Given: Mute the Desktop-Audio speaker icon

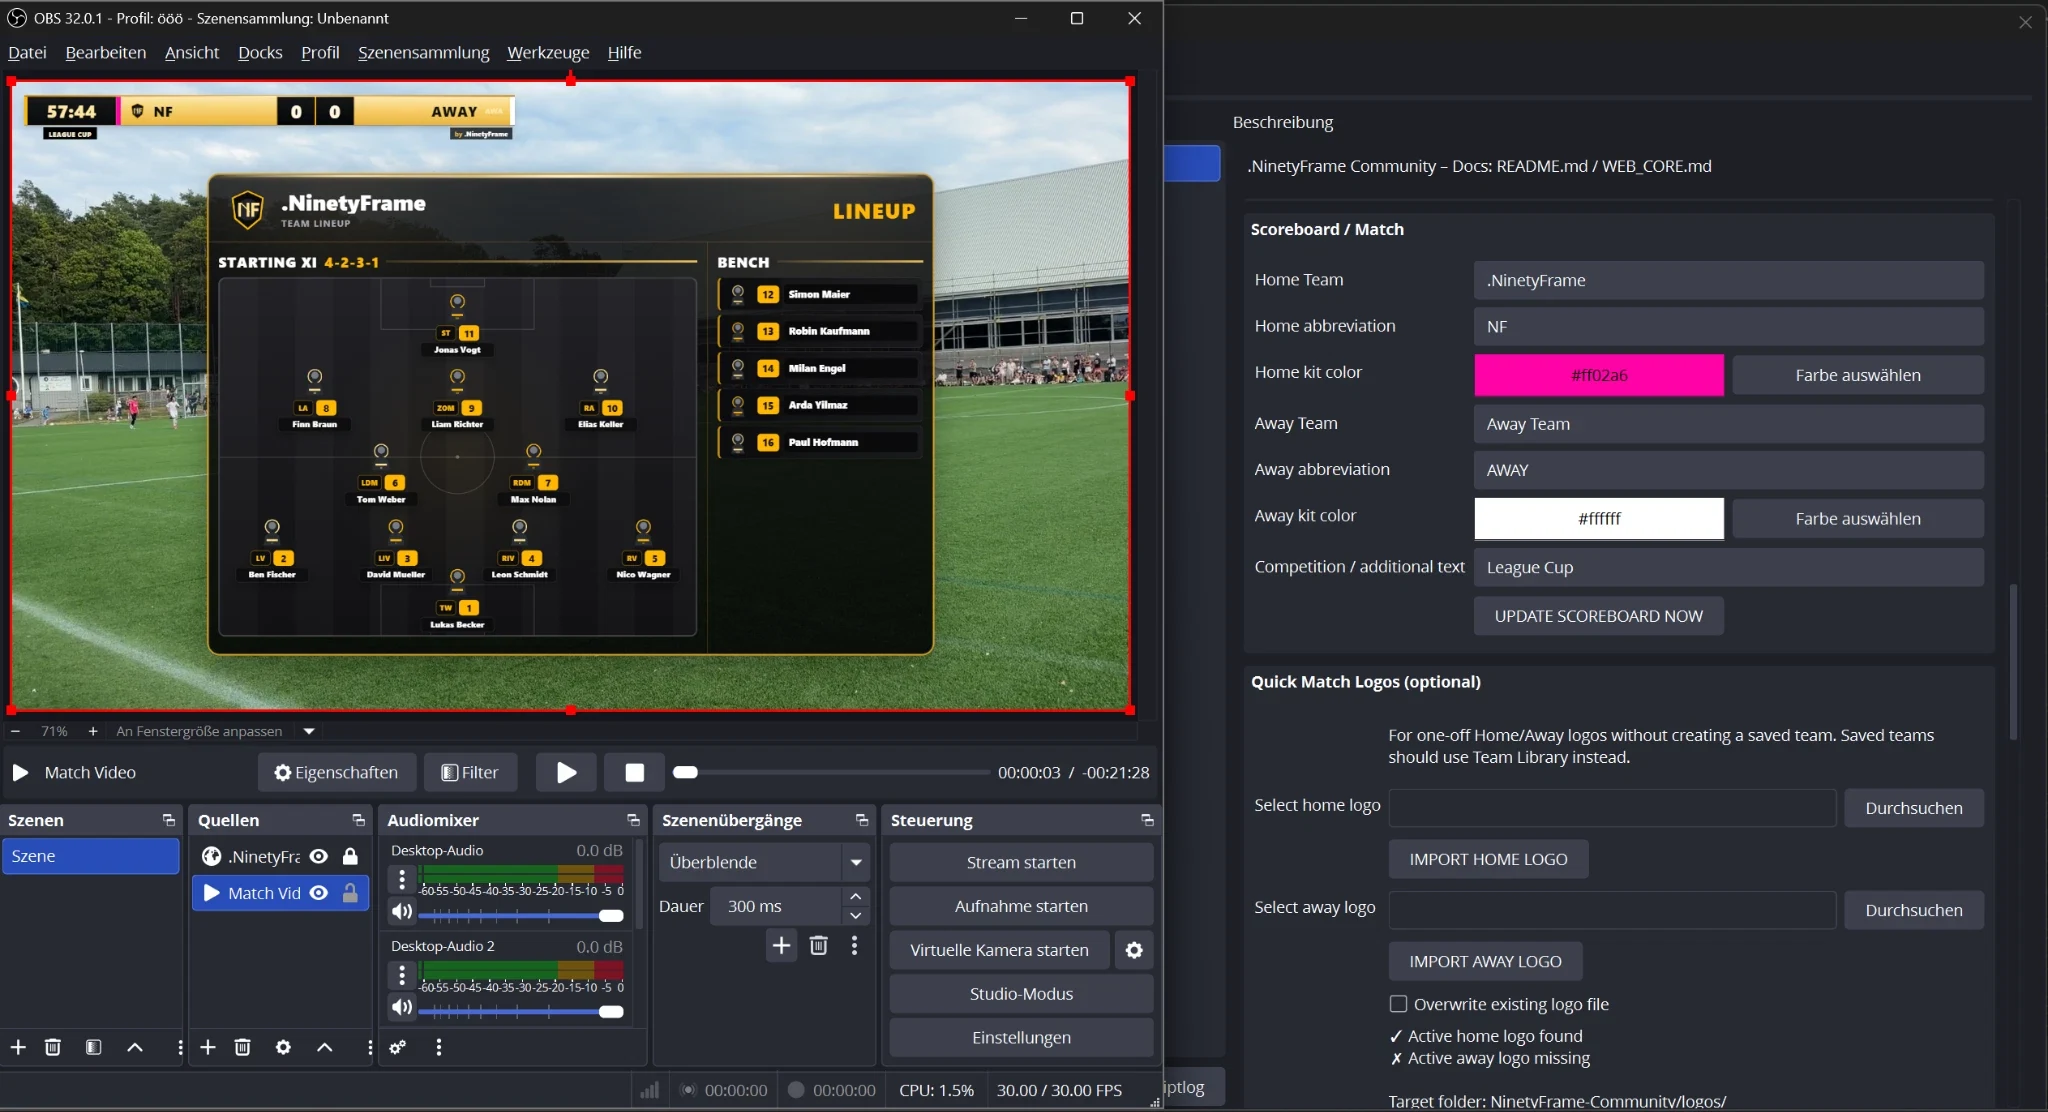Looking at the screenshot, I should [402, 911].
